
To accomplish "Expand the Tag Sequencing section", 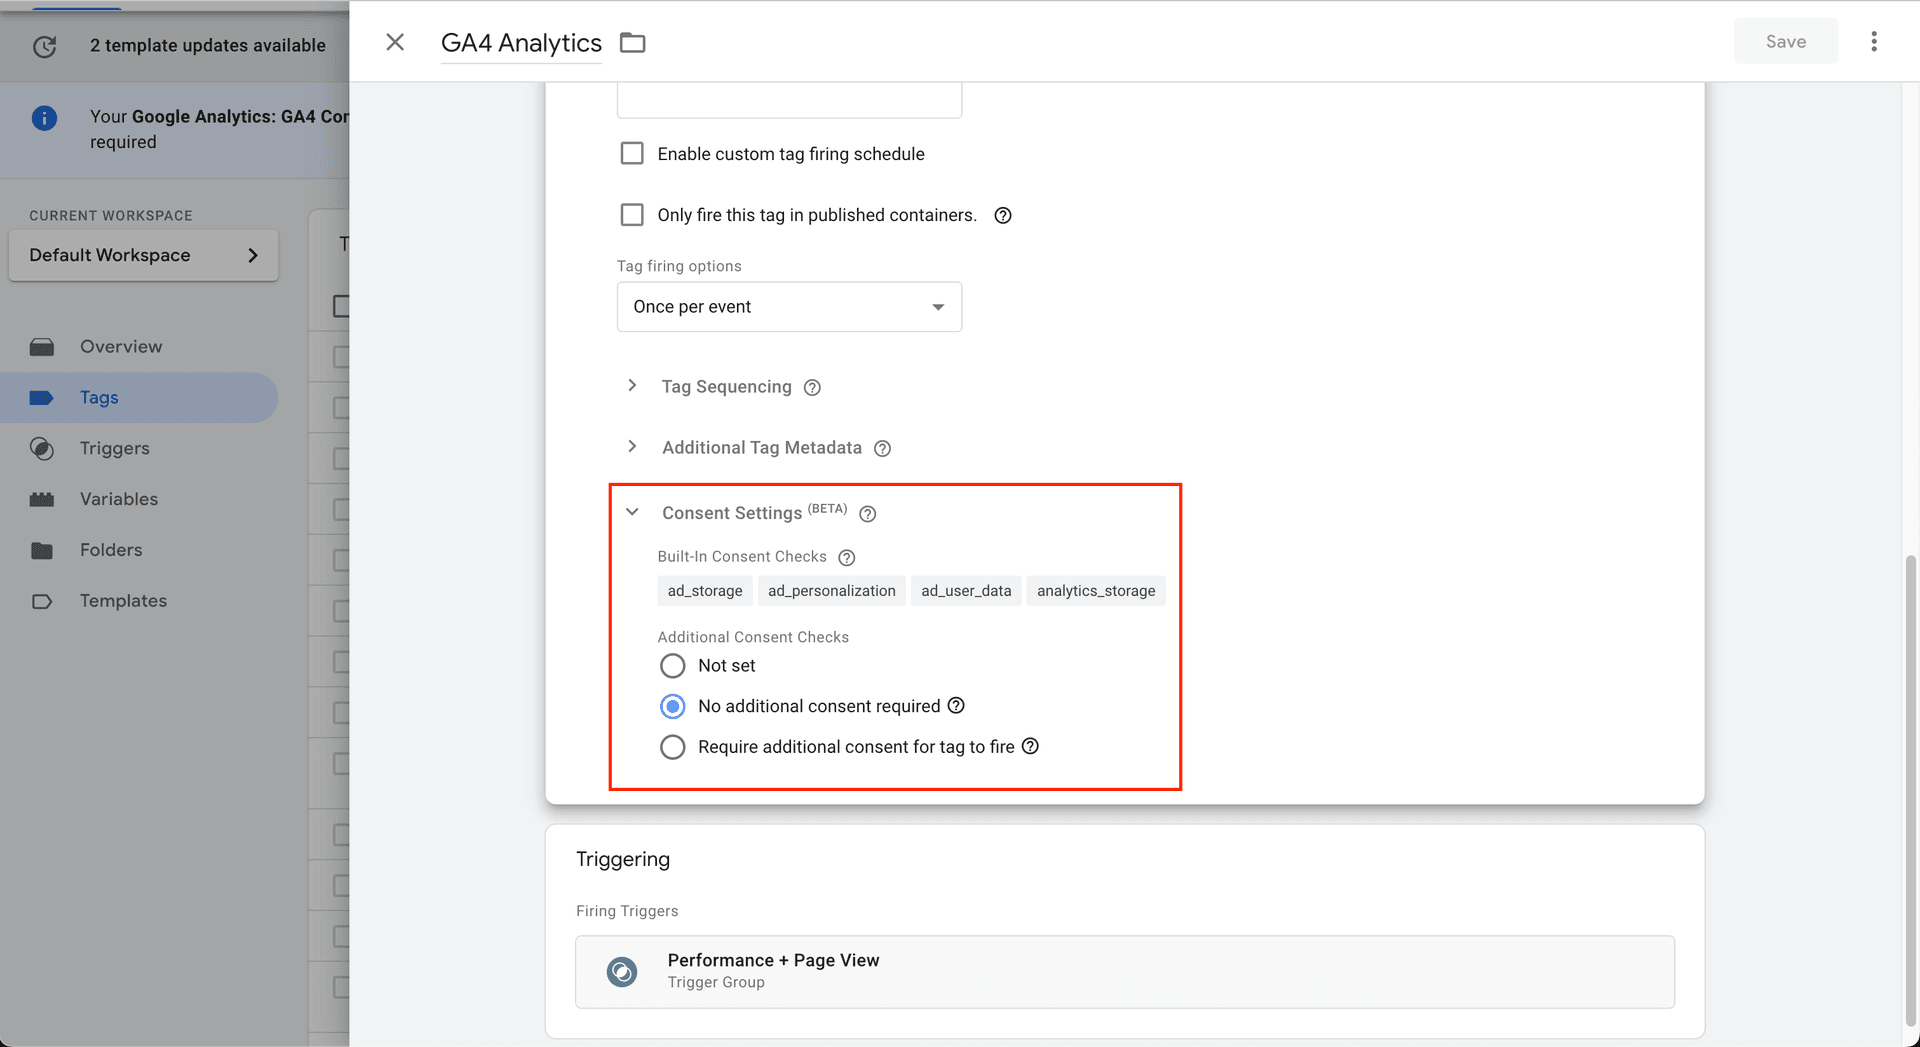I will (x=632, y=386).
